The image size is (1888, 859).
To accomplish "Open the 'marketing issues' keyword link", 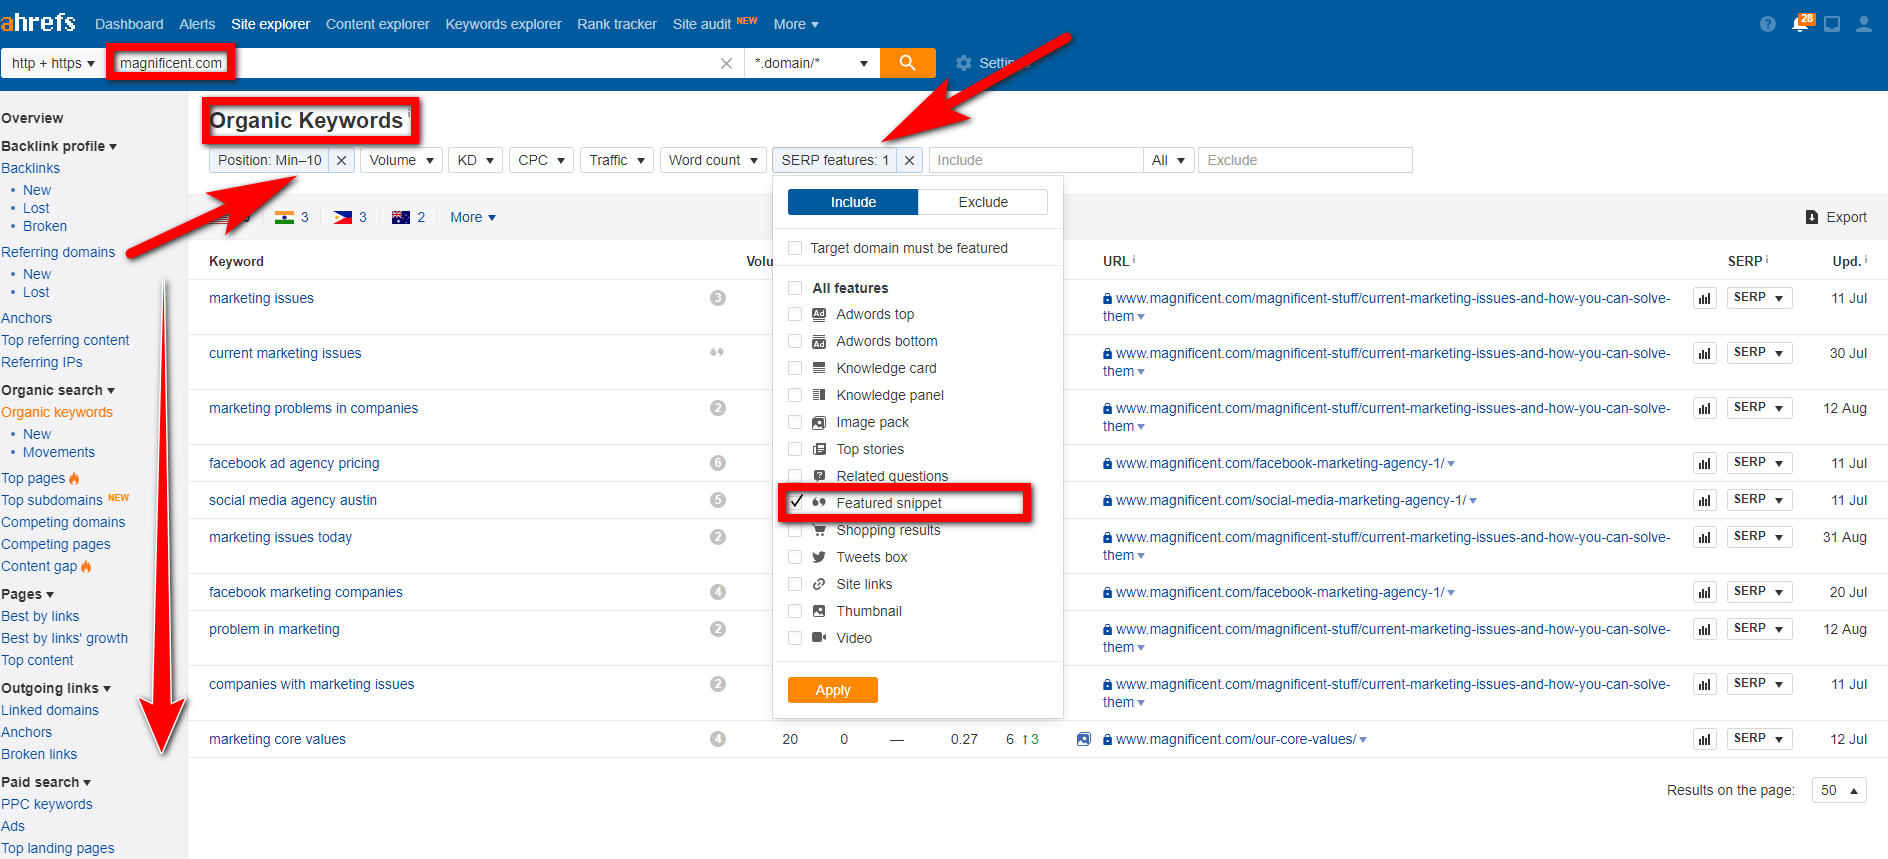I will pos(261,298).
